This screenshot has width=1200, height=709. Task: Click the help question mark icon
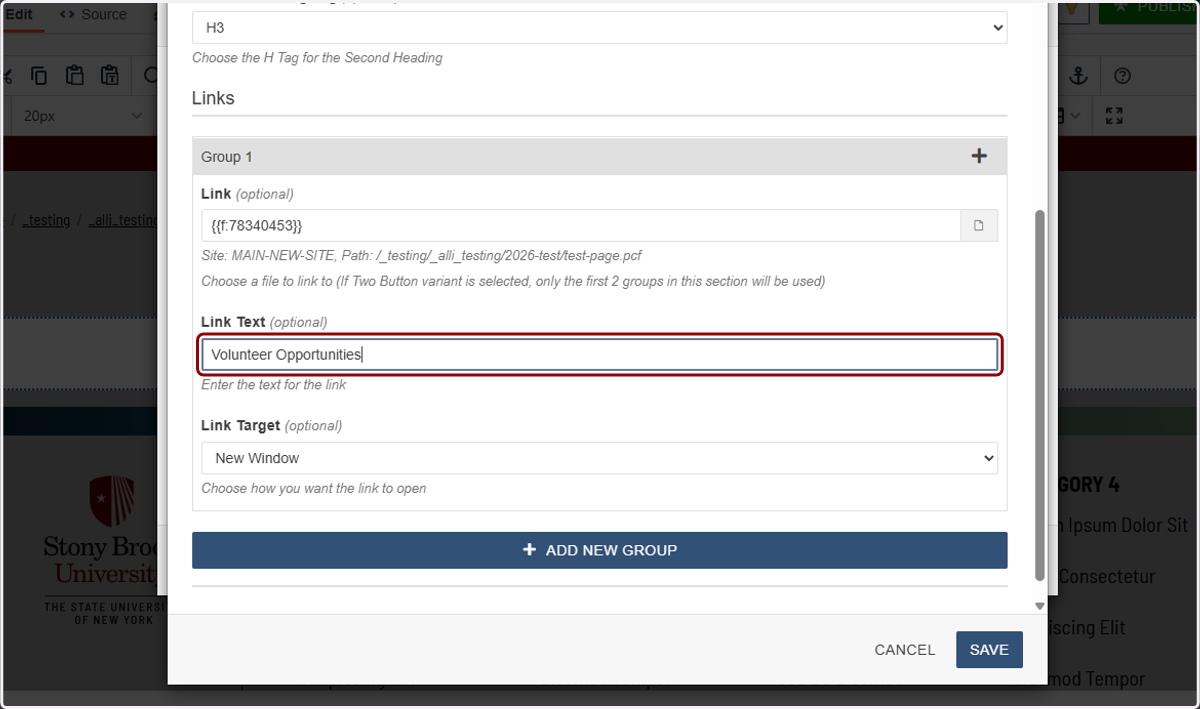coord(1122,76)
